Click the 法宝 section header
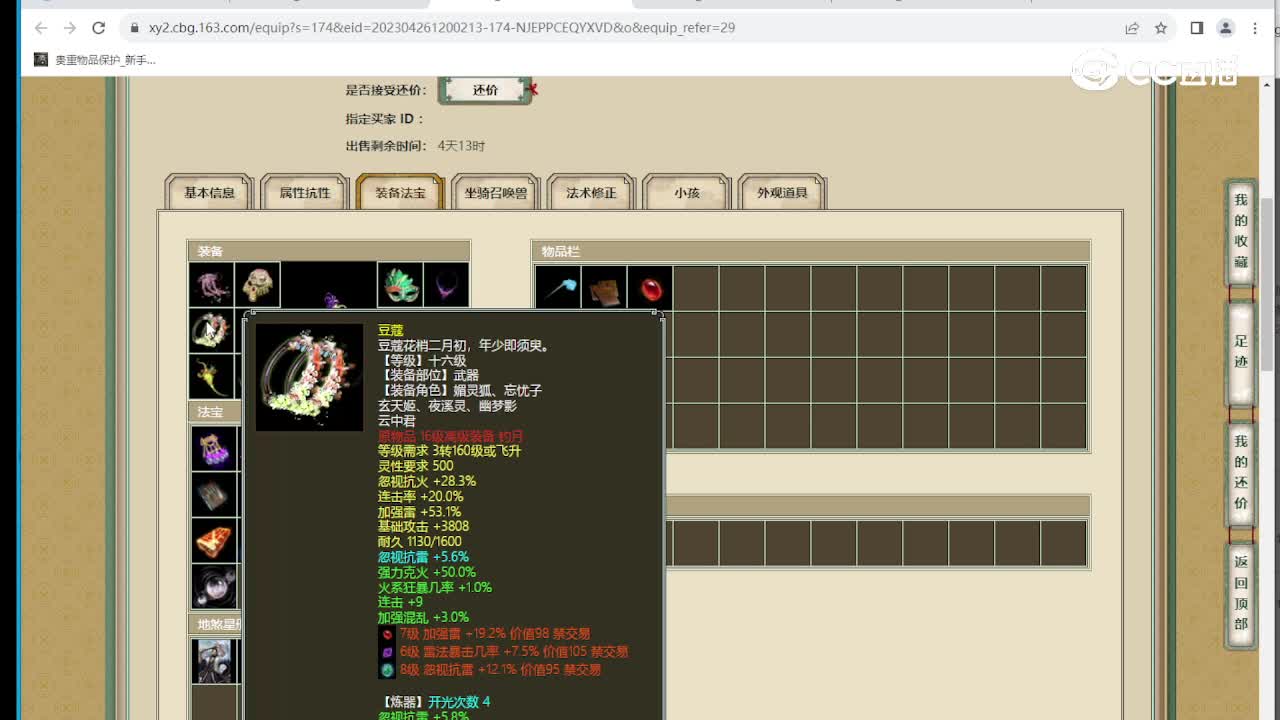 [214, 412]
